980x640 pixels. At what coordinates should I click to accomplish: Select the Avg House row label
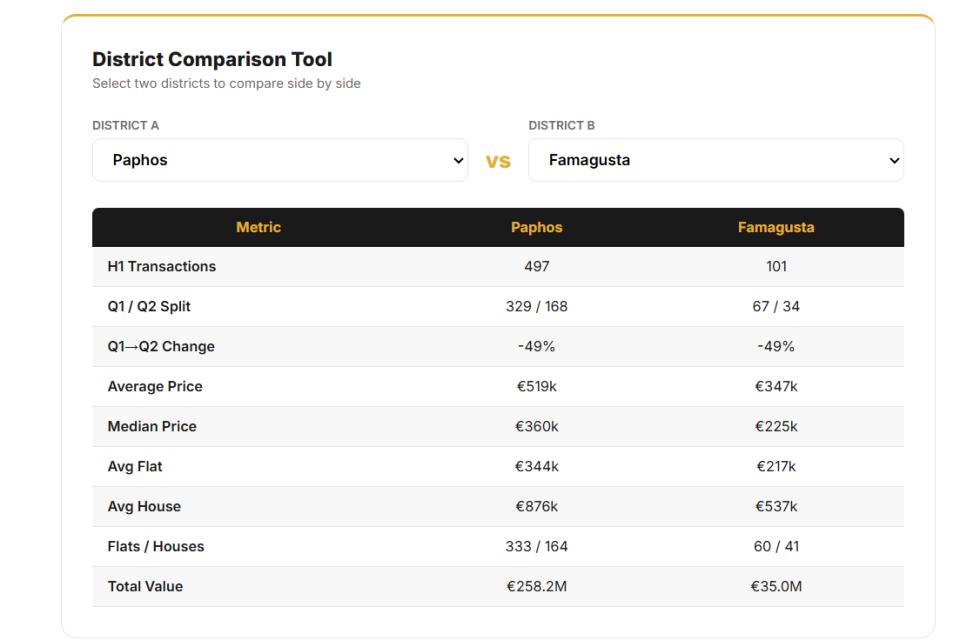[x=144, y=506]
